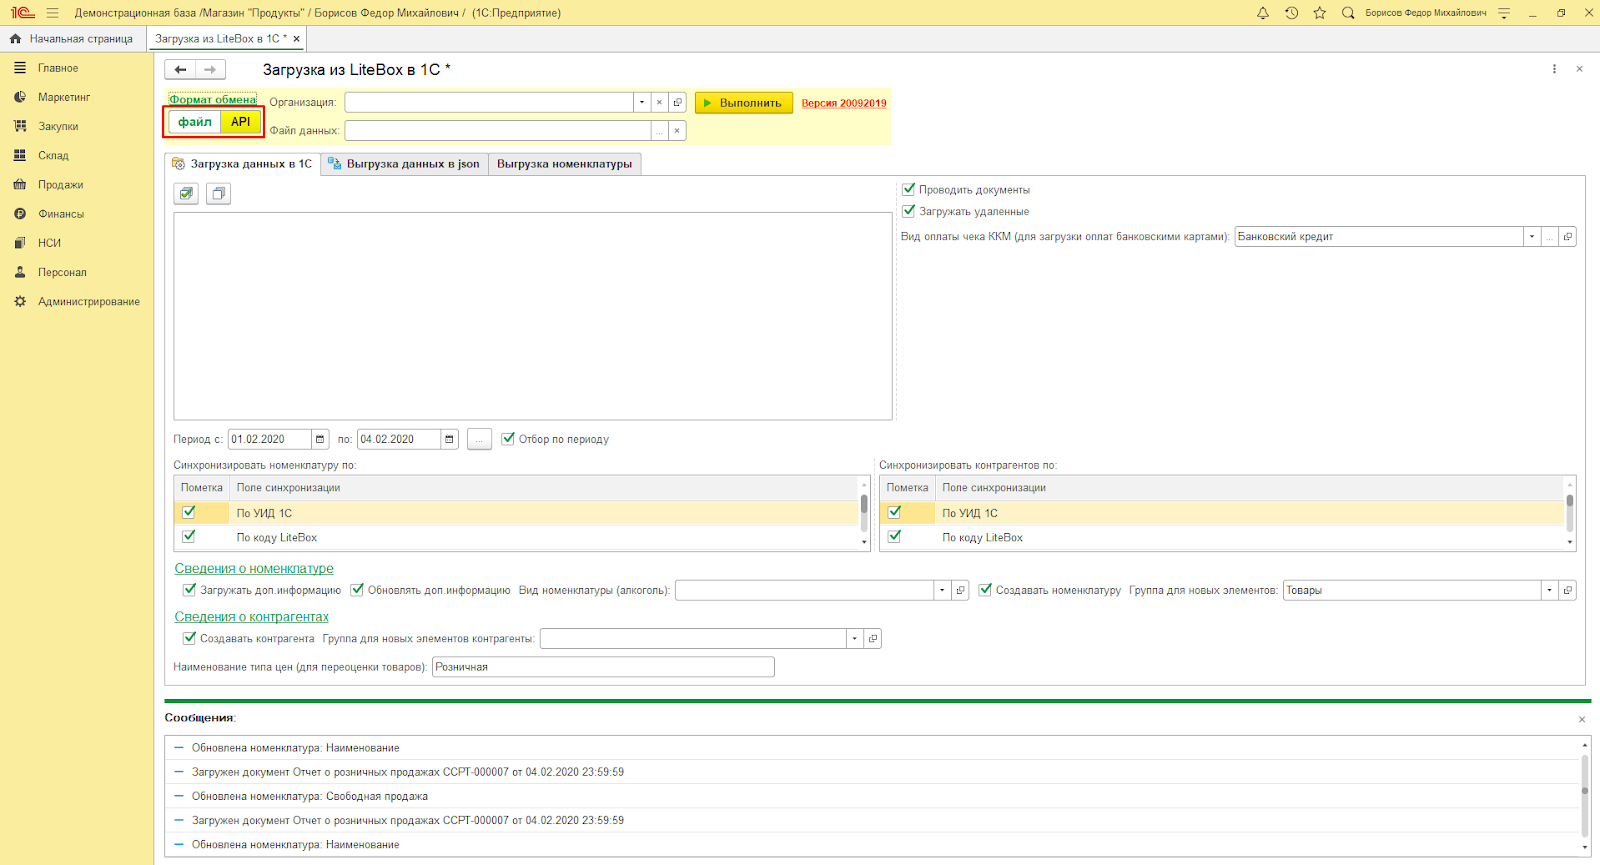Open Закупки section in sidebar
The width and height of the screenshot is (1600, 865).
click(58, 126)
